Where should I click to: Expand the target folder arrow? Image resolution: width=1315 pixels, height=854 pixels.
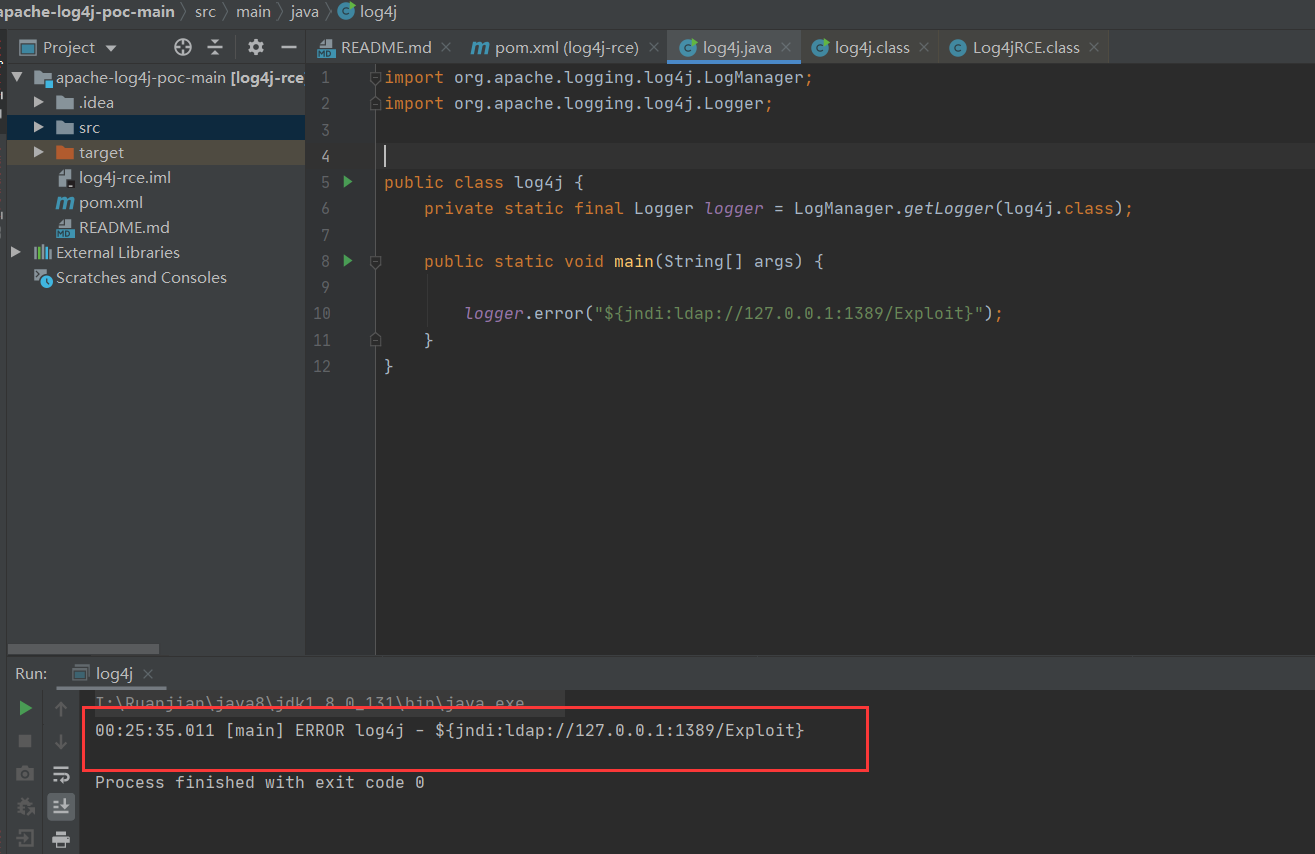click(39, 152)
